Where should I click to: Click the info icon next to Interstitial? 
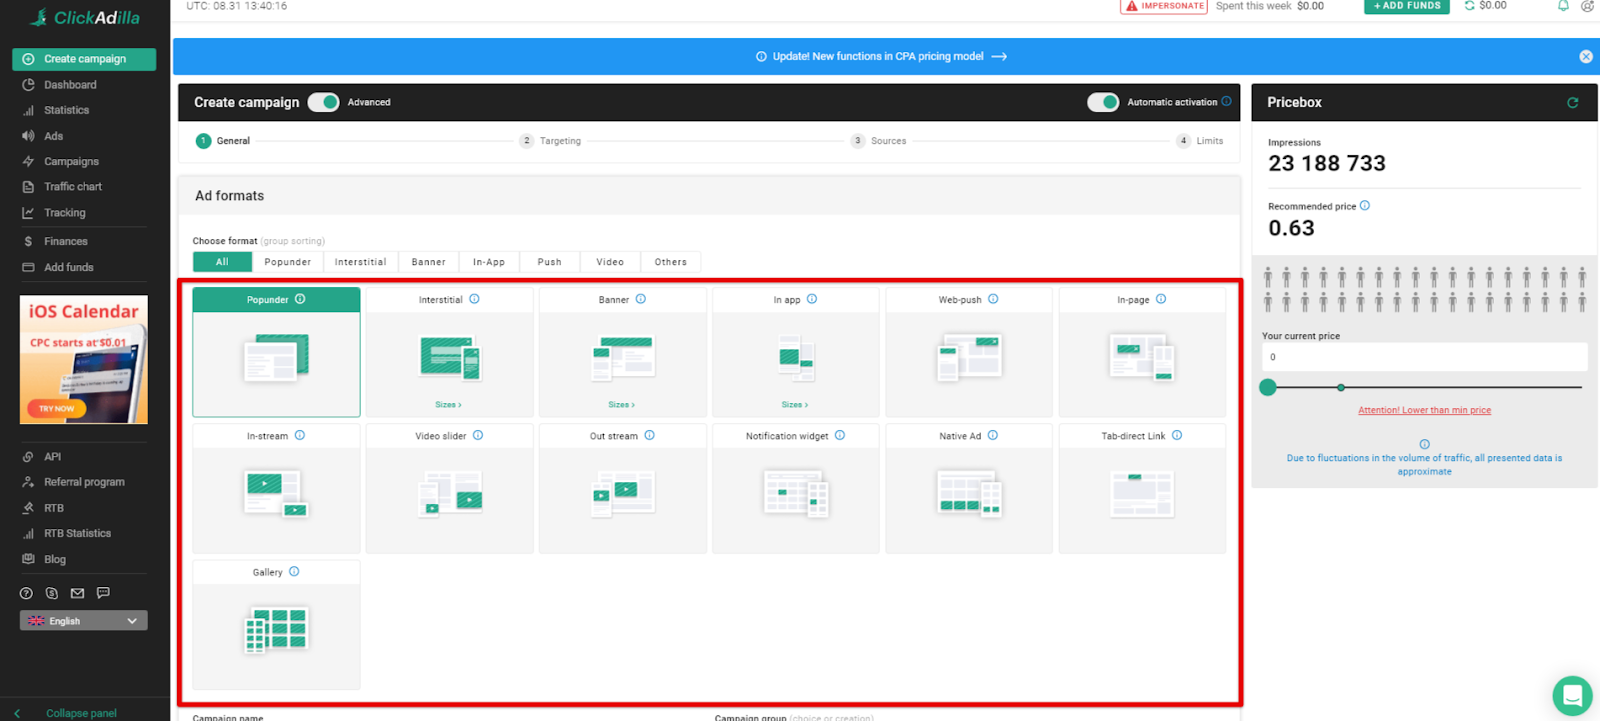tap(474, 299)
